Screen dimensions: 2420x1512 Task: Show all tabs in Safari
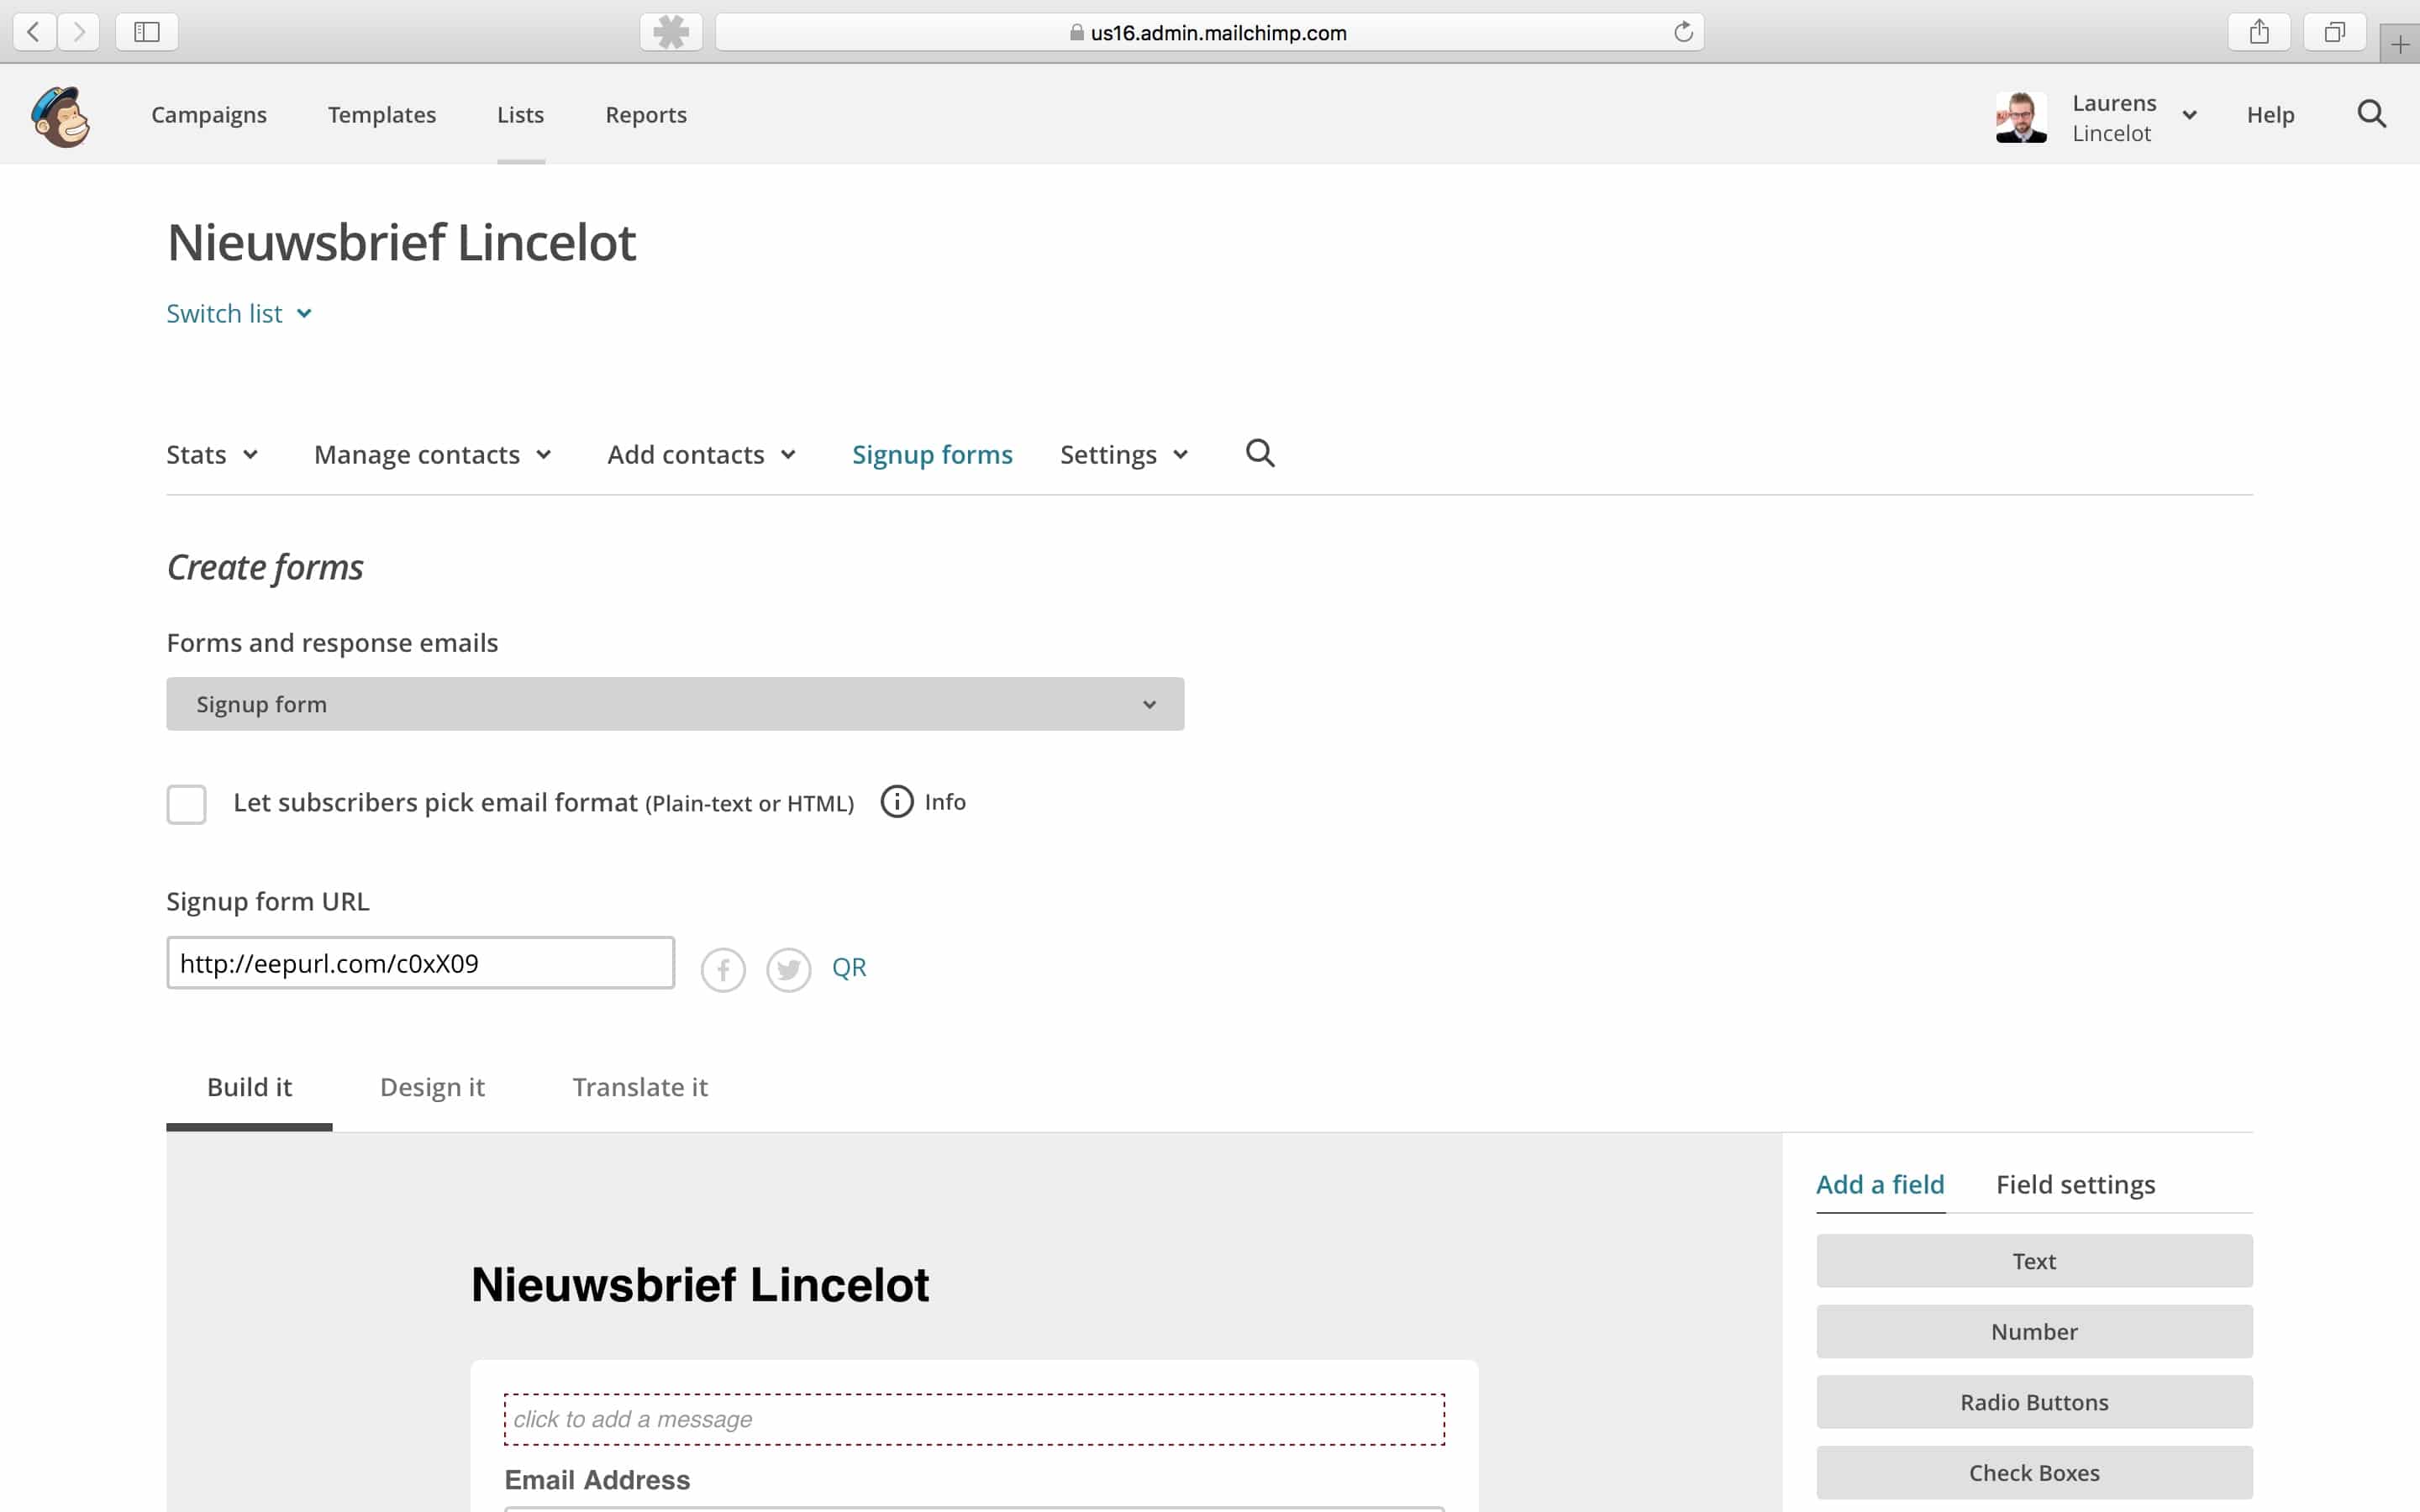pos(2334,32)
